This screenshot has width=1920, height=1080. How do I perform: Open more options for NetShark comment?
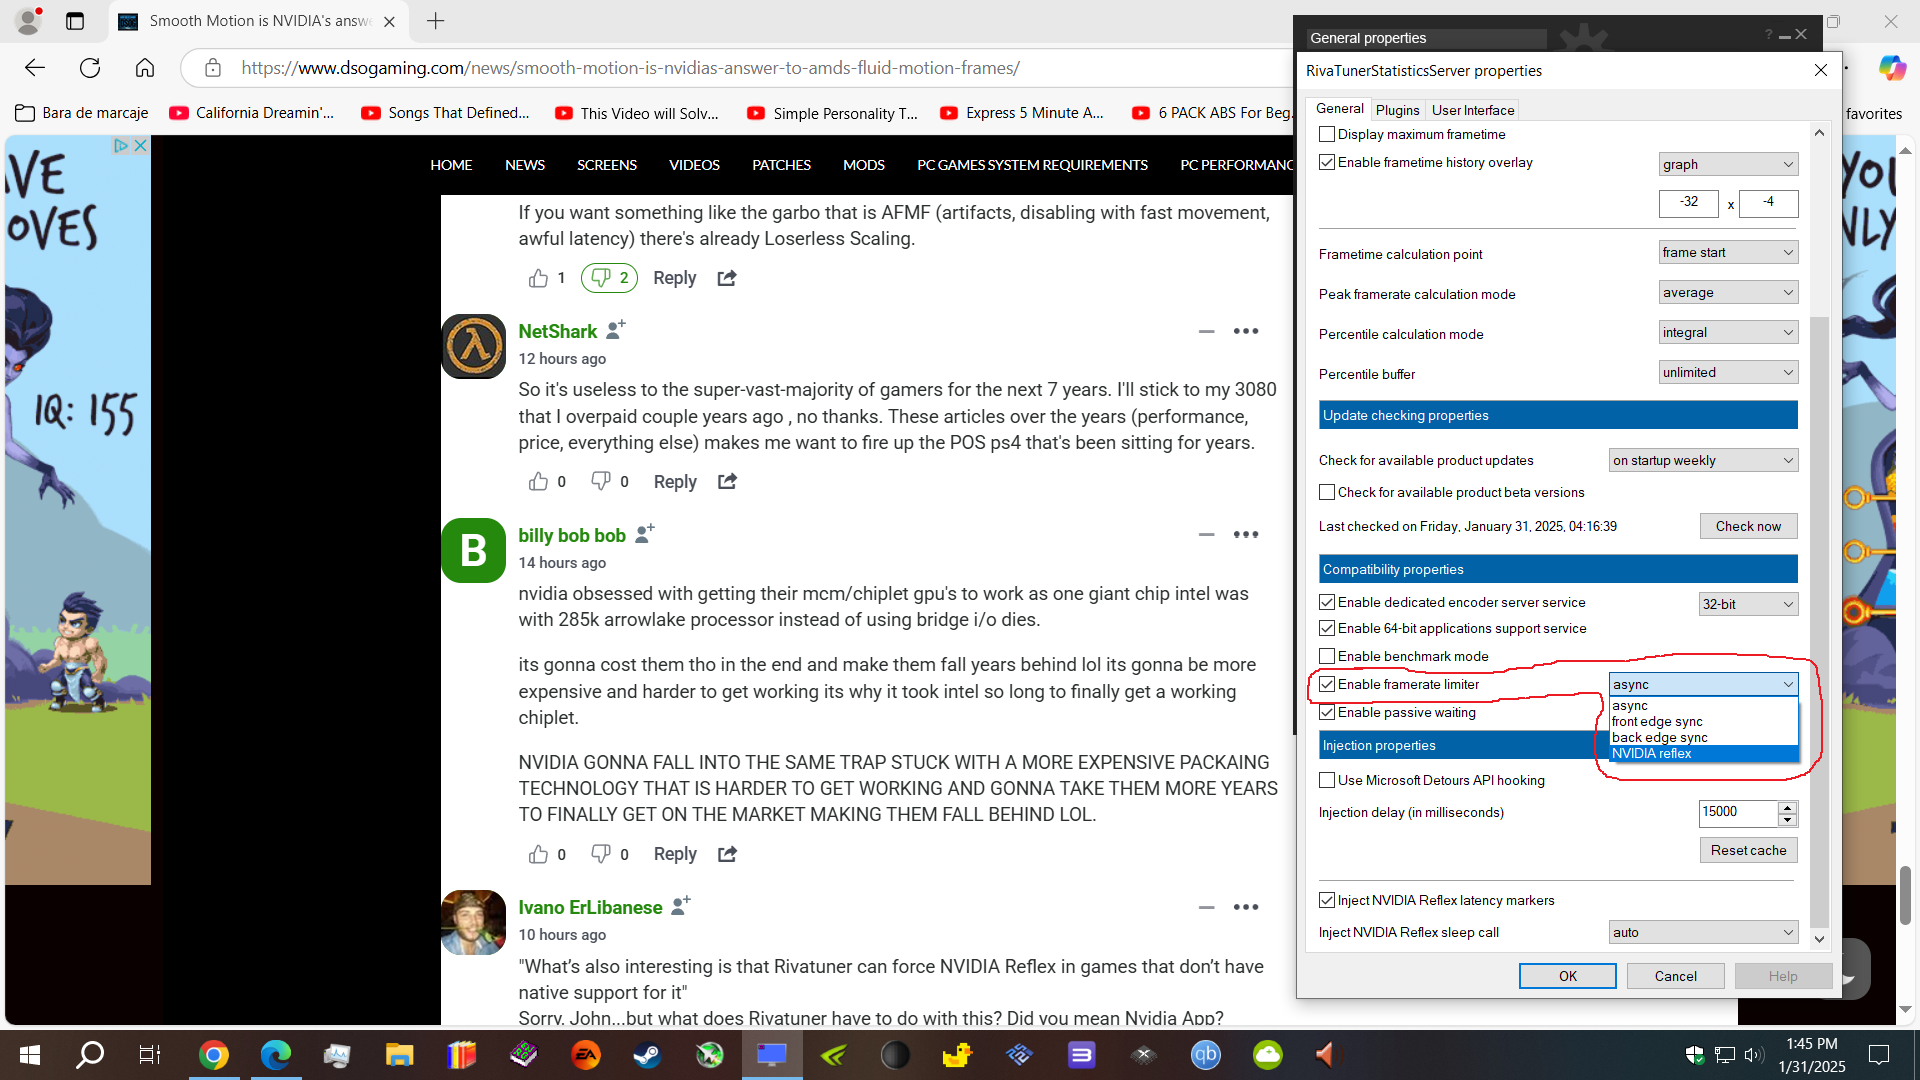(1245, 331)
